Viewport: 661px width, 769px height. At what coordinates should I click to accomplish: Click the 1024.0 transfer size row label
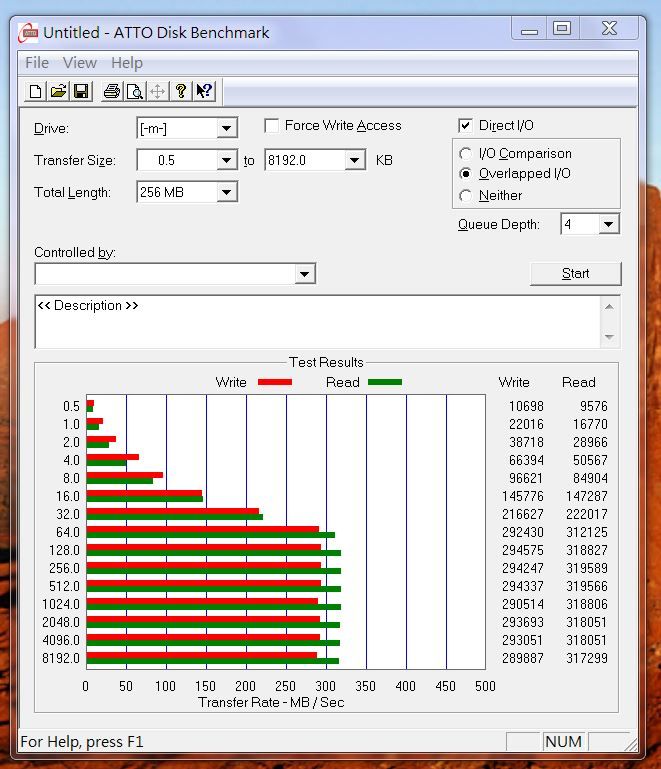click(61, 604)
